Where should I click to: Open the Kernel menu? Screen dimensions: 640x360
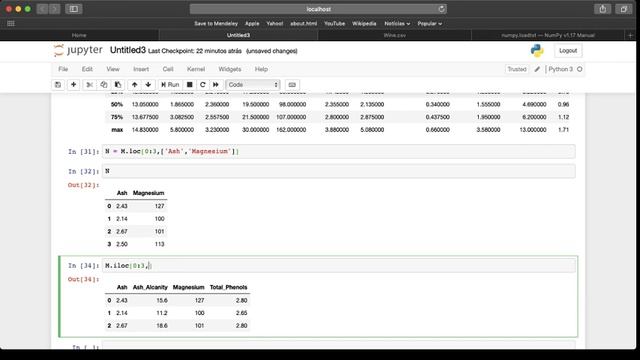196,69
